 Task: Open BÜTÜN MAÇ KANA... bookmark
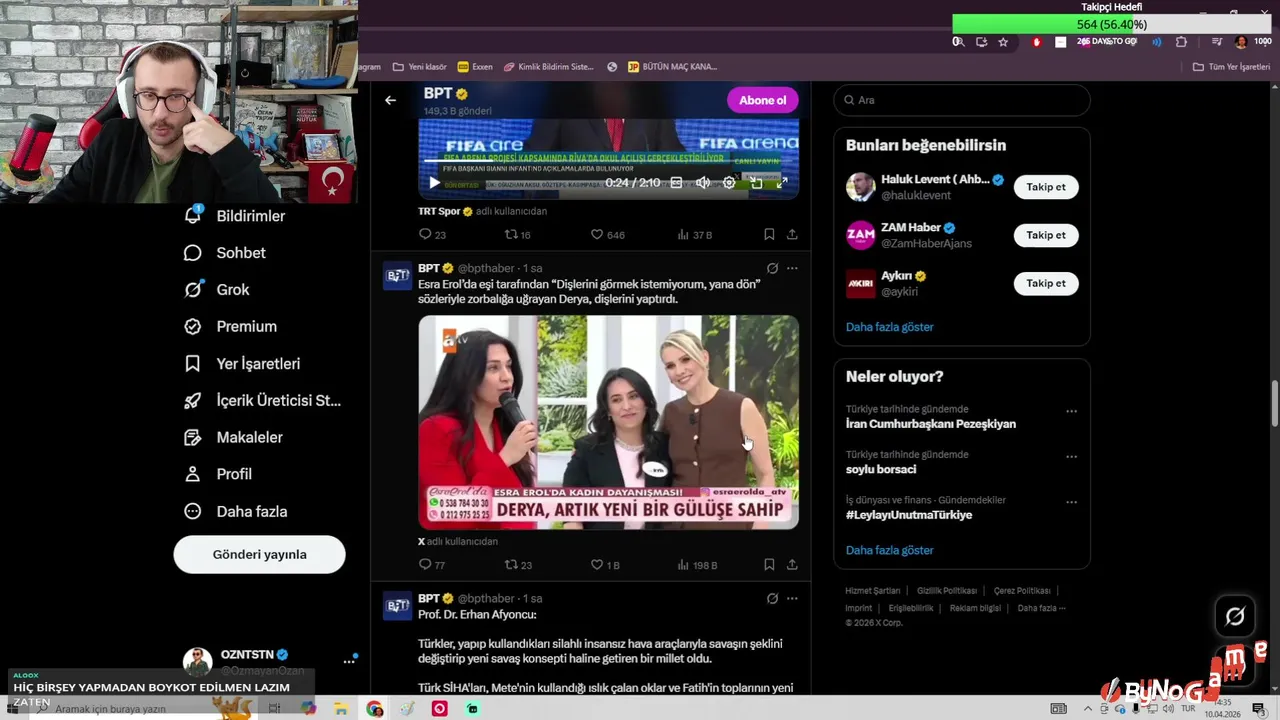click(672, 67)
